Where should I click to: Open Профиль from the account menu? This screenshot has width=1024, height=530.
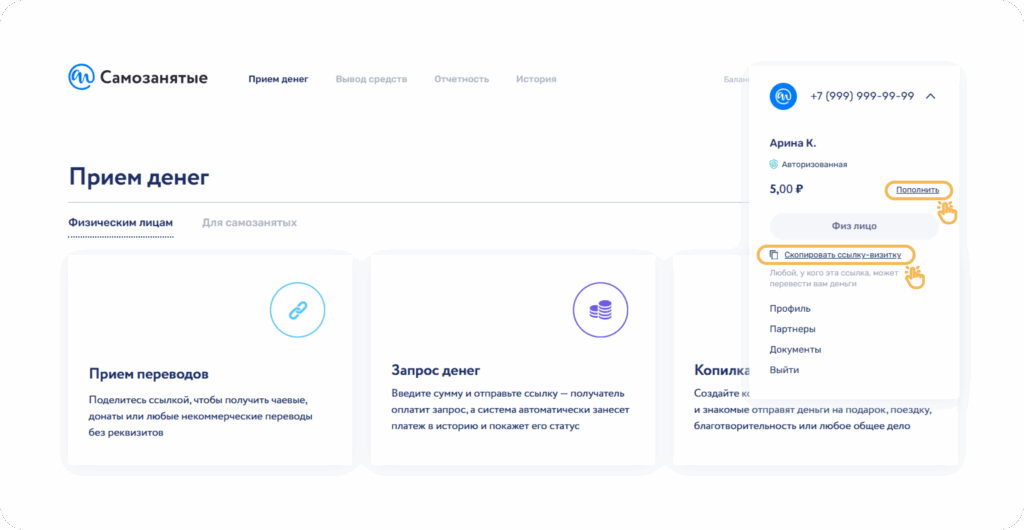coord(790,309)
